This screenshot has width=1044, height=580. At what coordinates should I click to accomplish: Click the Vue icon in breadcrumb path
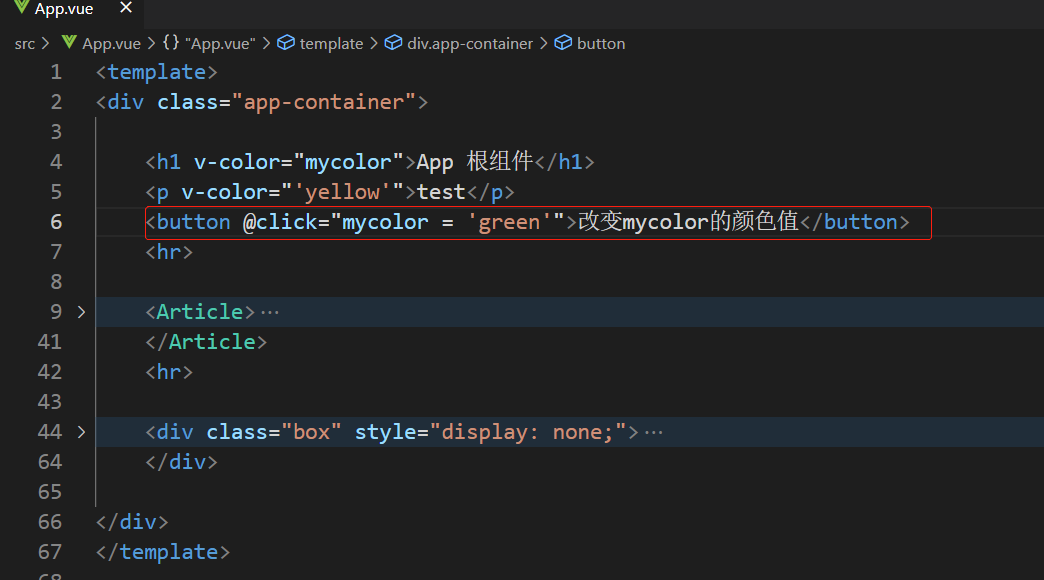coord(69,43)
